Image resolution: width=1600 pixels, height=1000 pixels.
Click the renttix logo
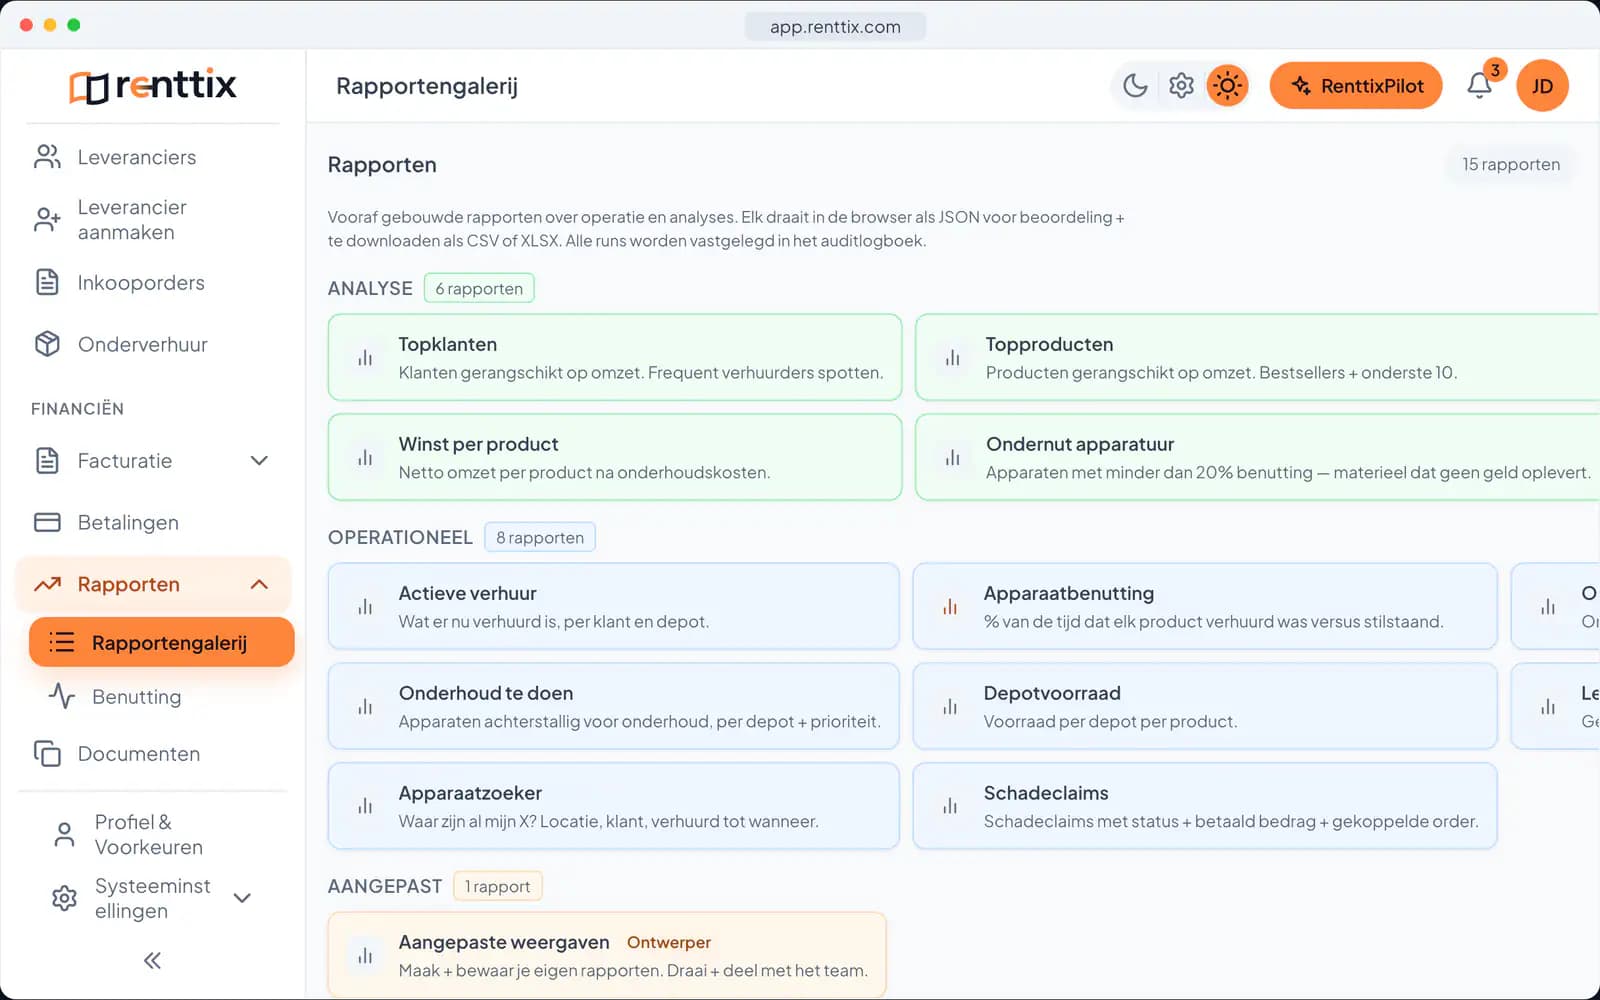click(x=153, y=86)
